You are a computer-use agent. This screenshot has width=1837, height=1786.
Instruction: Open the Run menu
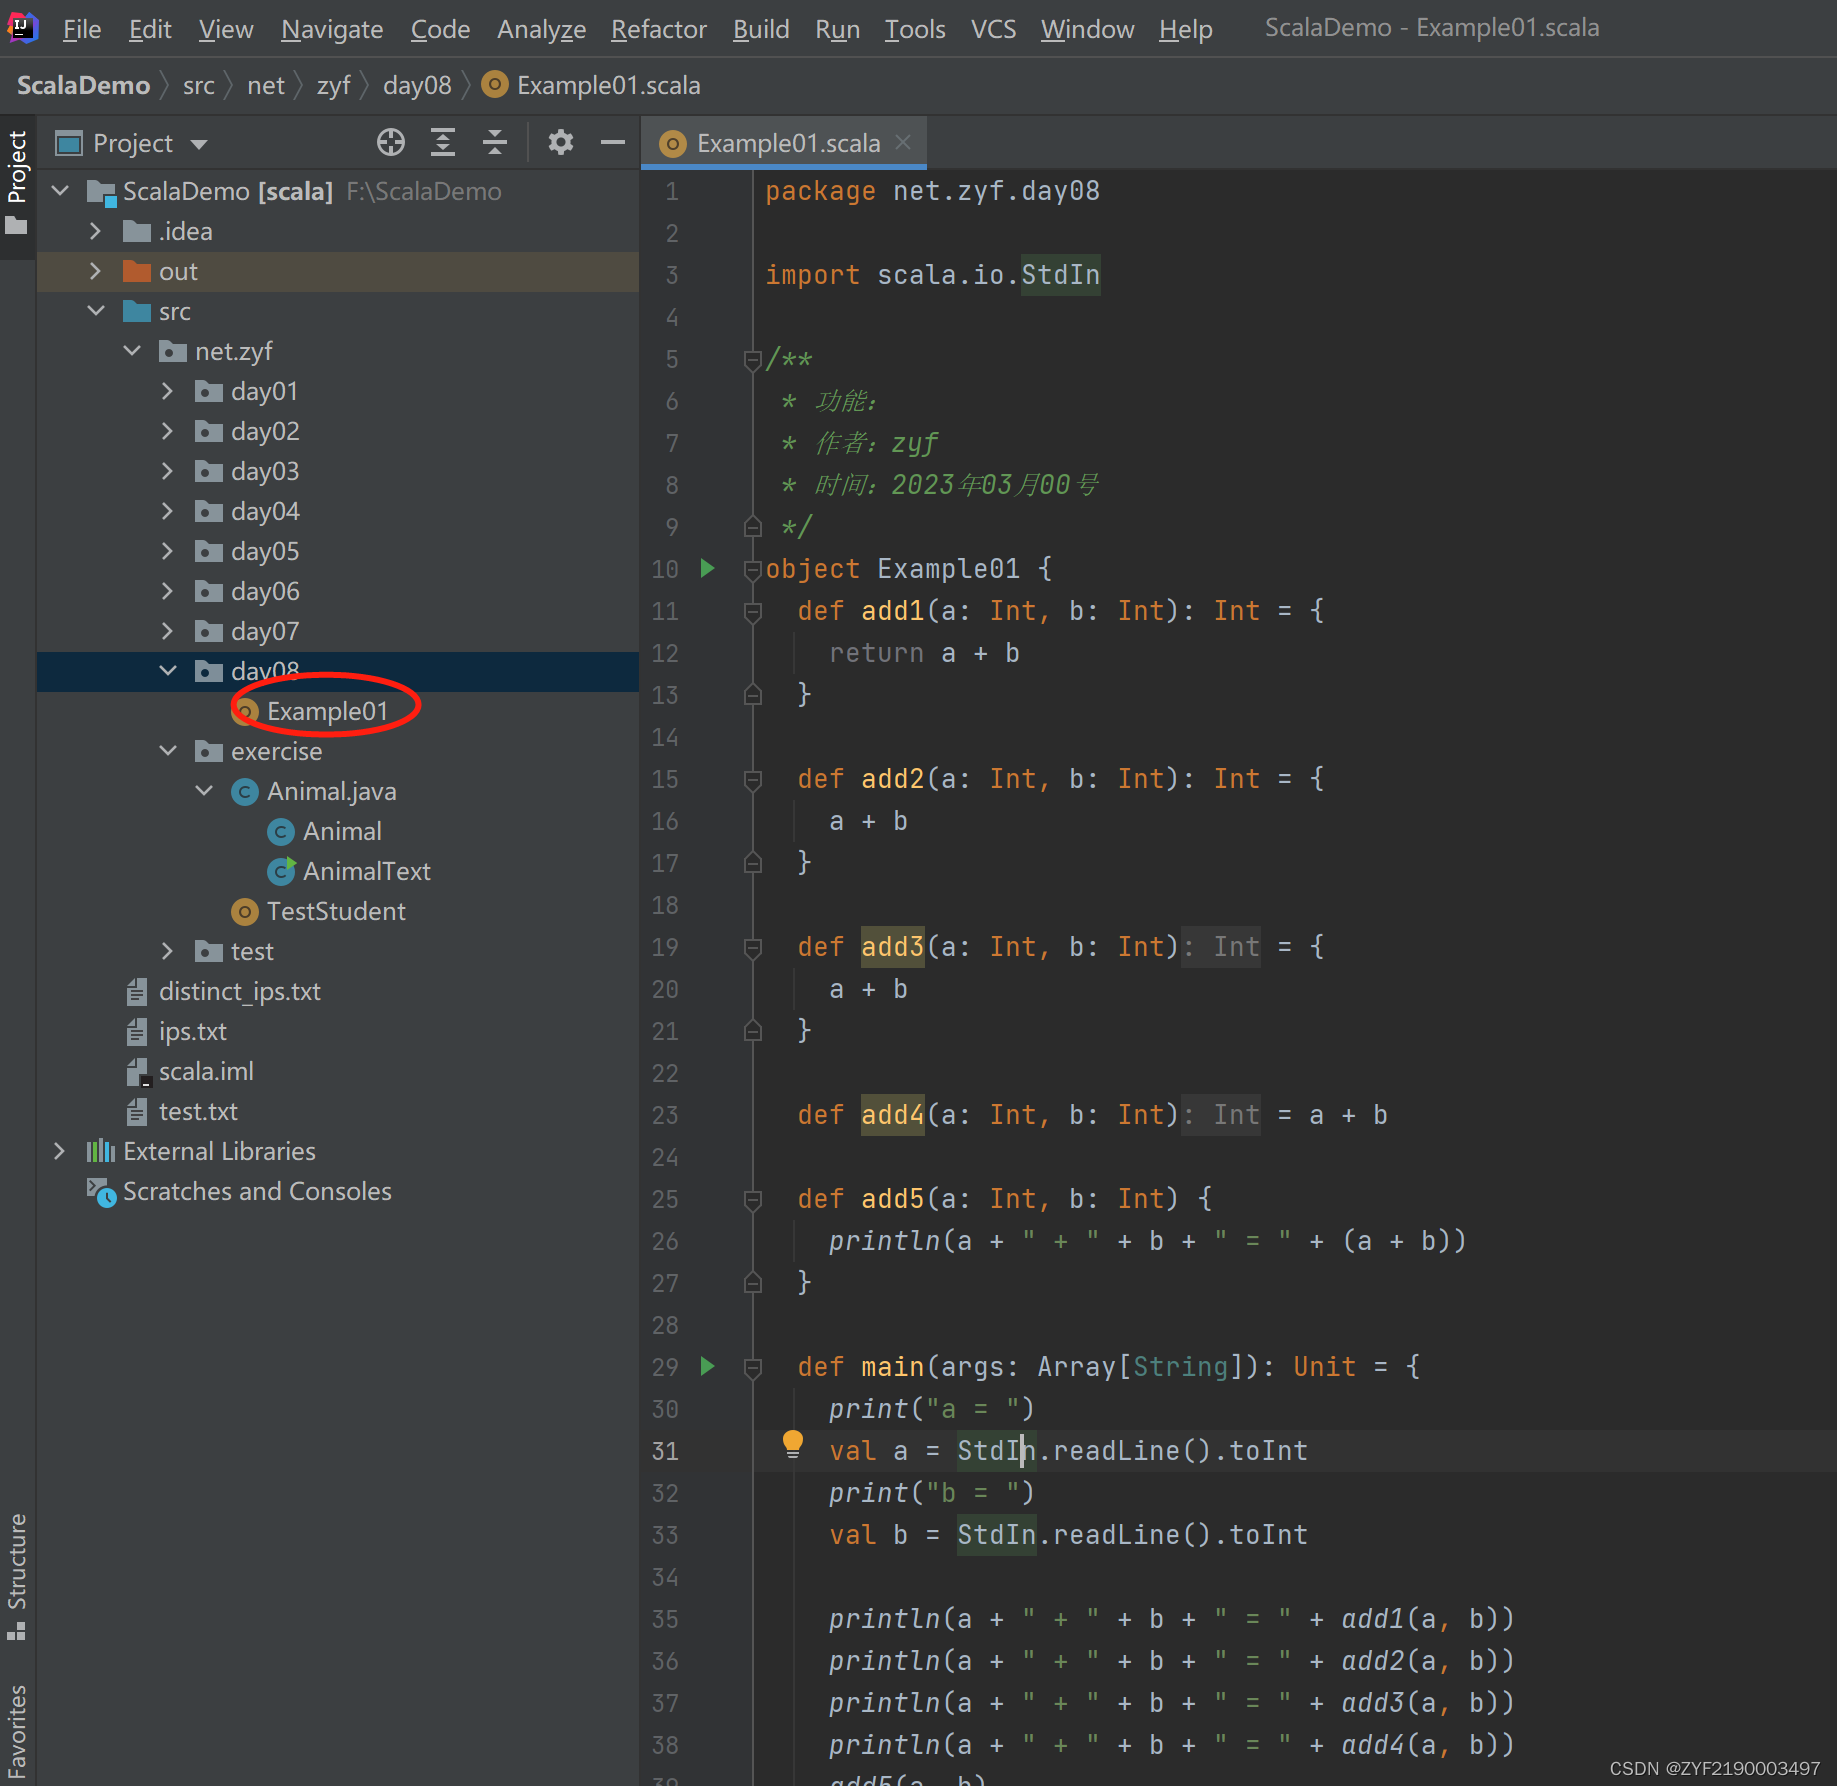837,29
